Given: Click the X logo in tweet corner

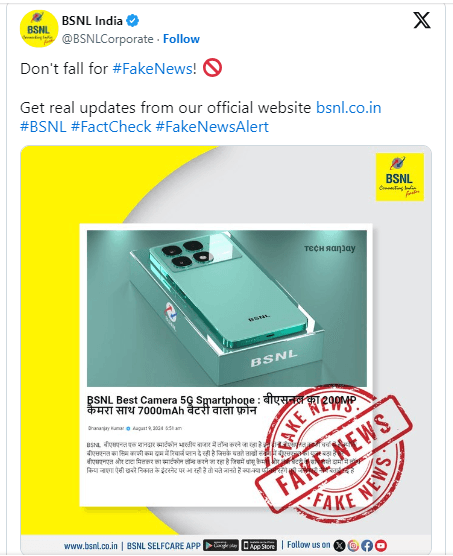Looking at the screenshot, I should (x=422, y=20).
